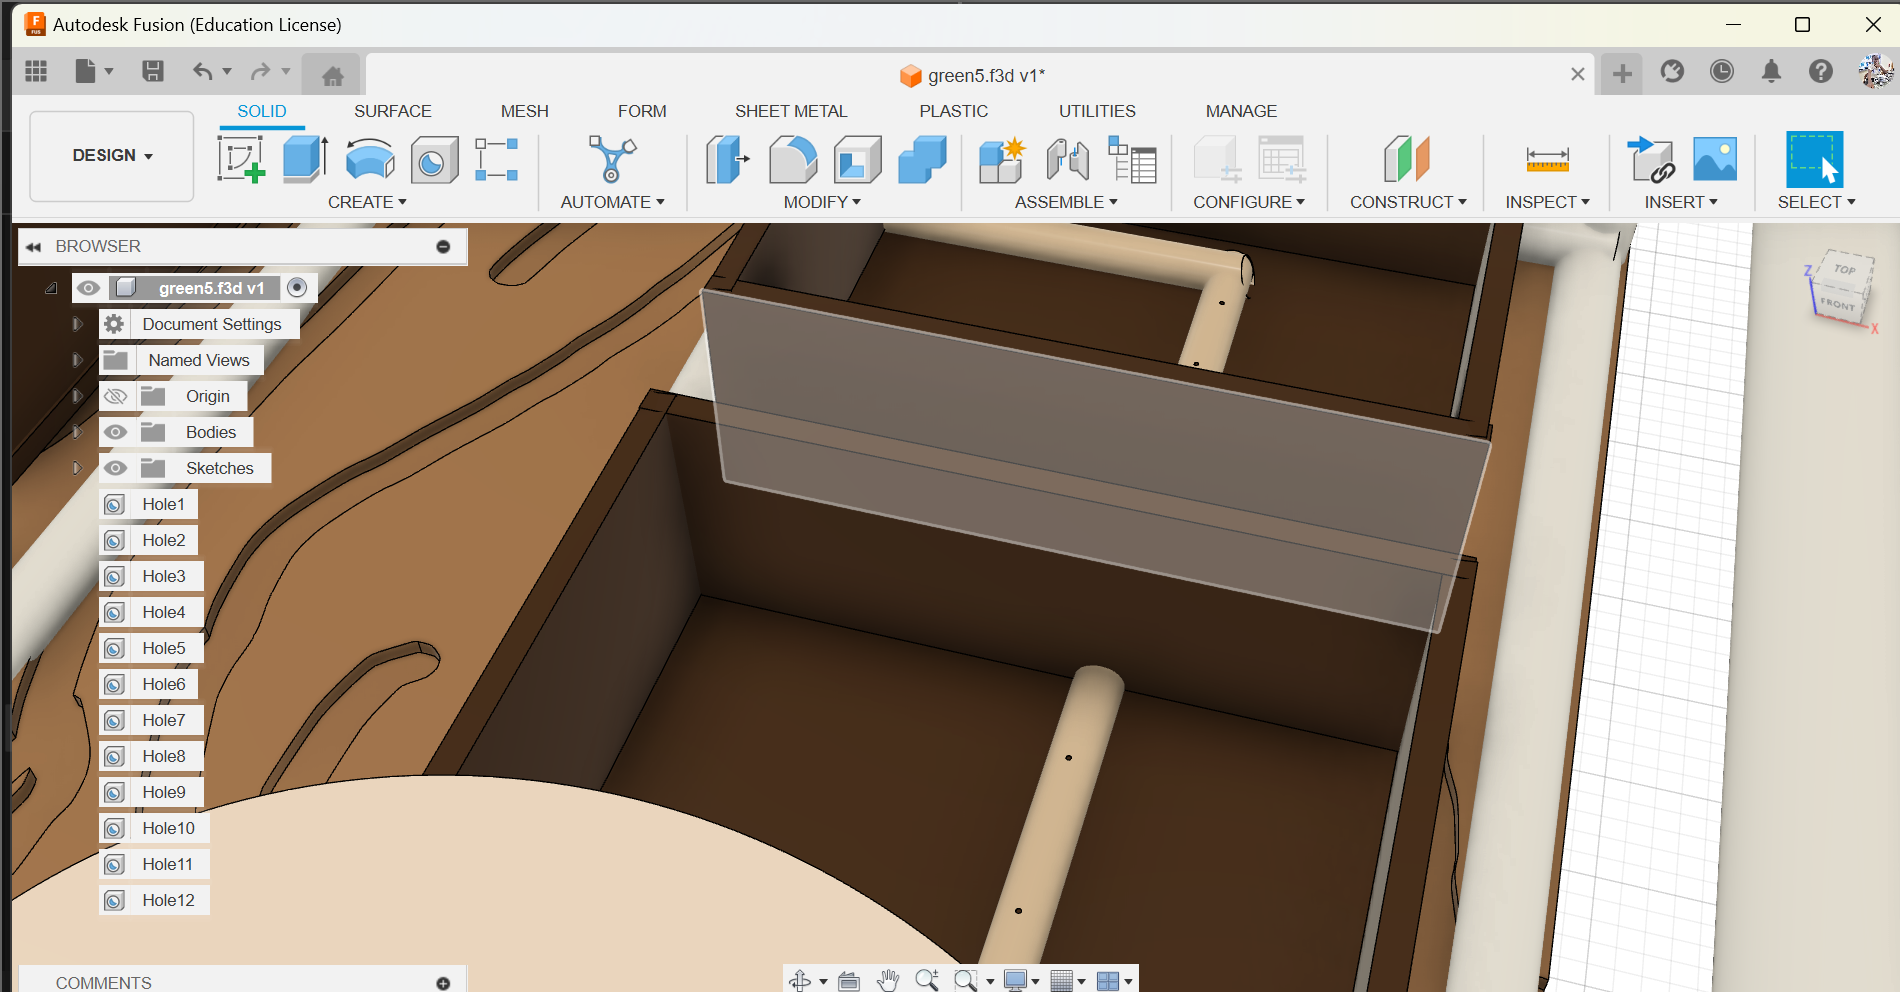Close the green5.f3d v1 document tab
This screenshot has height=992, width=1900.
tap(1577, 74)
